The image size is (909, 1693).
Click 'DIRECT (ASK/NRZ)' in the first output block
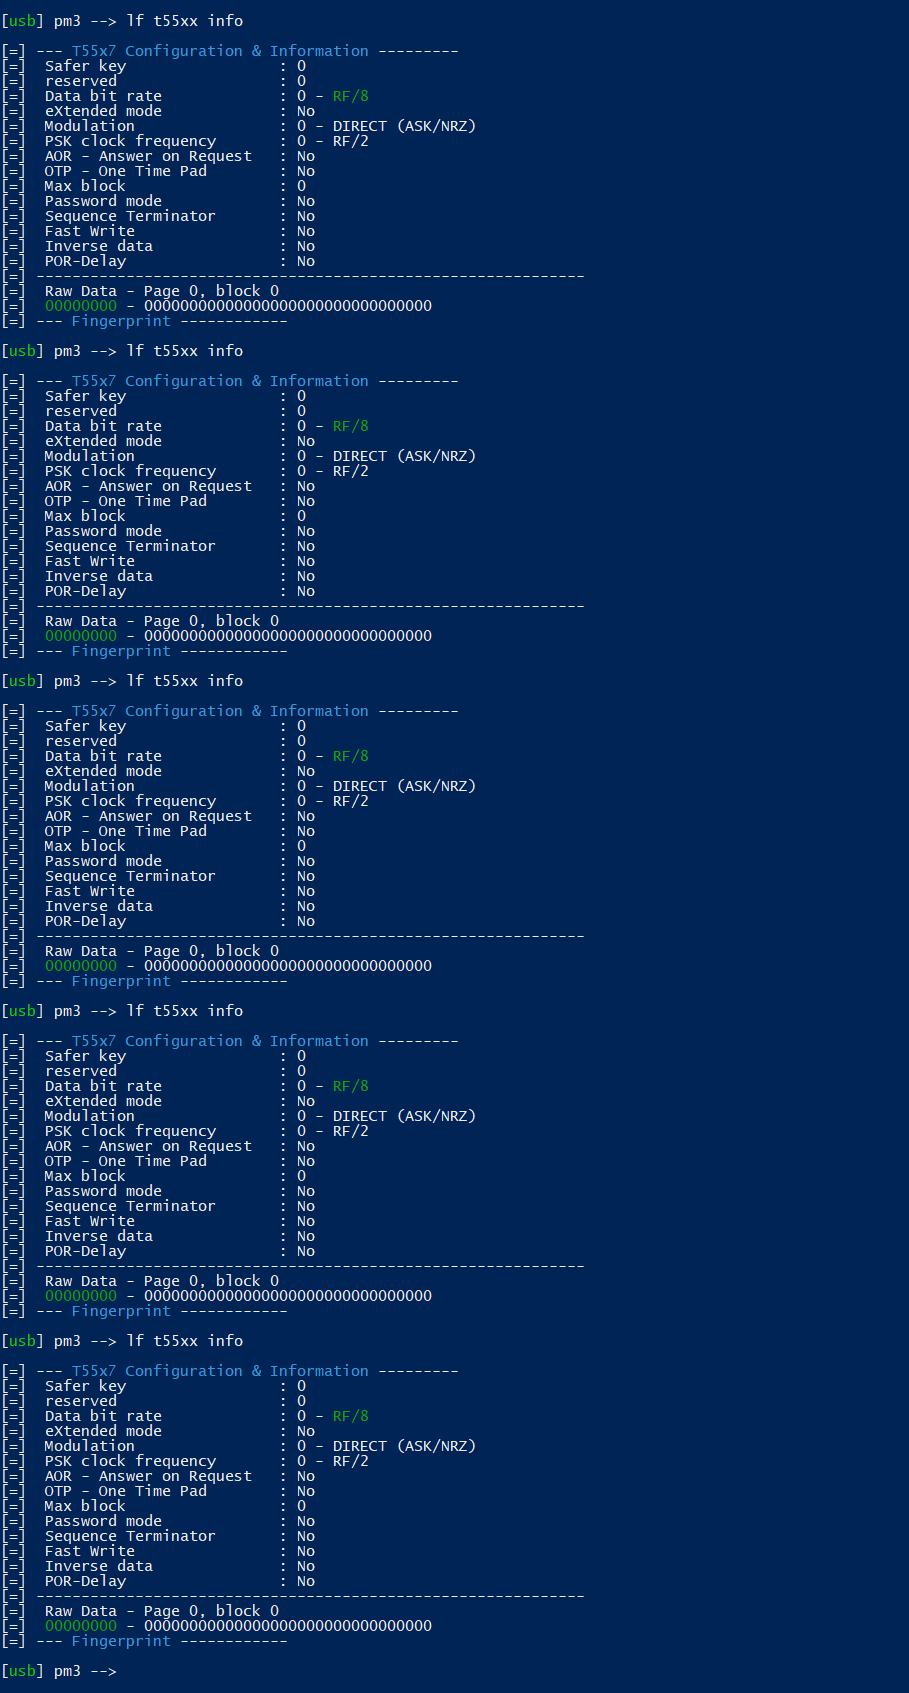coord(404,126)
